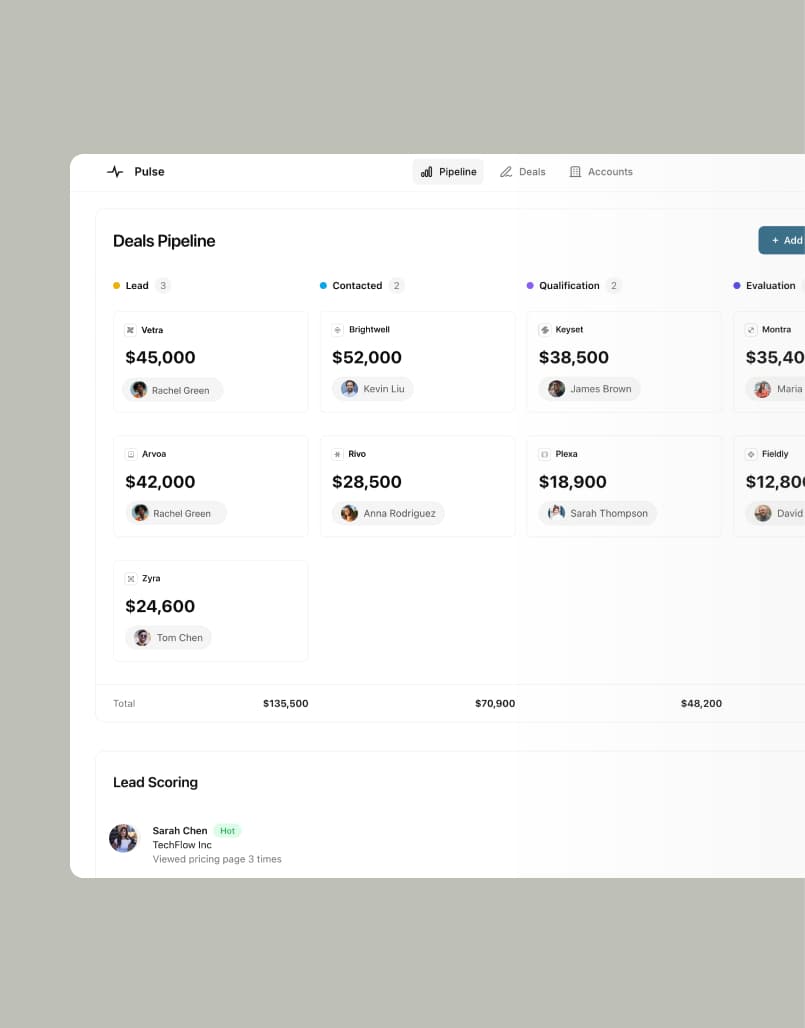
Task: Click the Arvoa company logo icon
Action: coord(130,454)
